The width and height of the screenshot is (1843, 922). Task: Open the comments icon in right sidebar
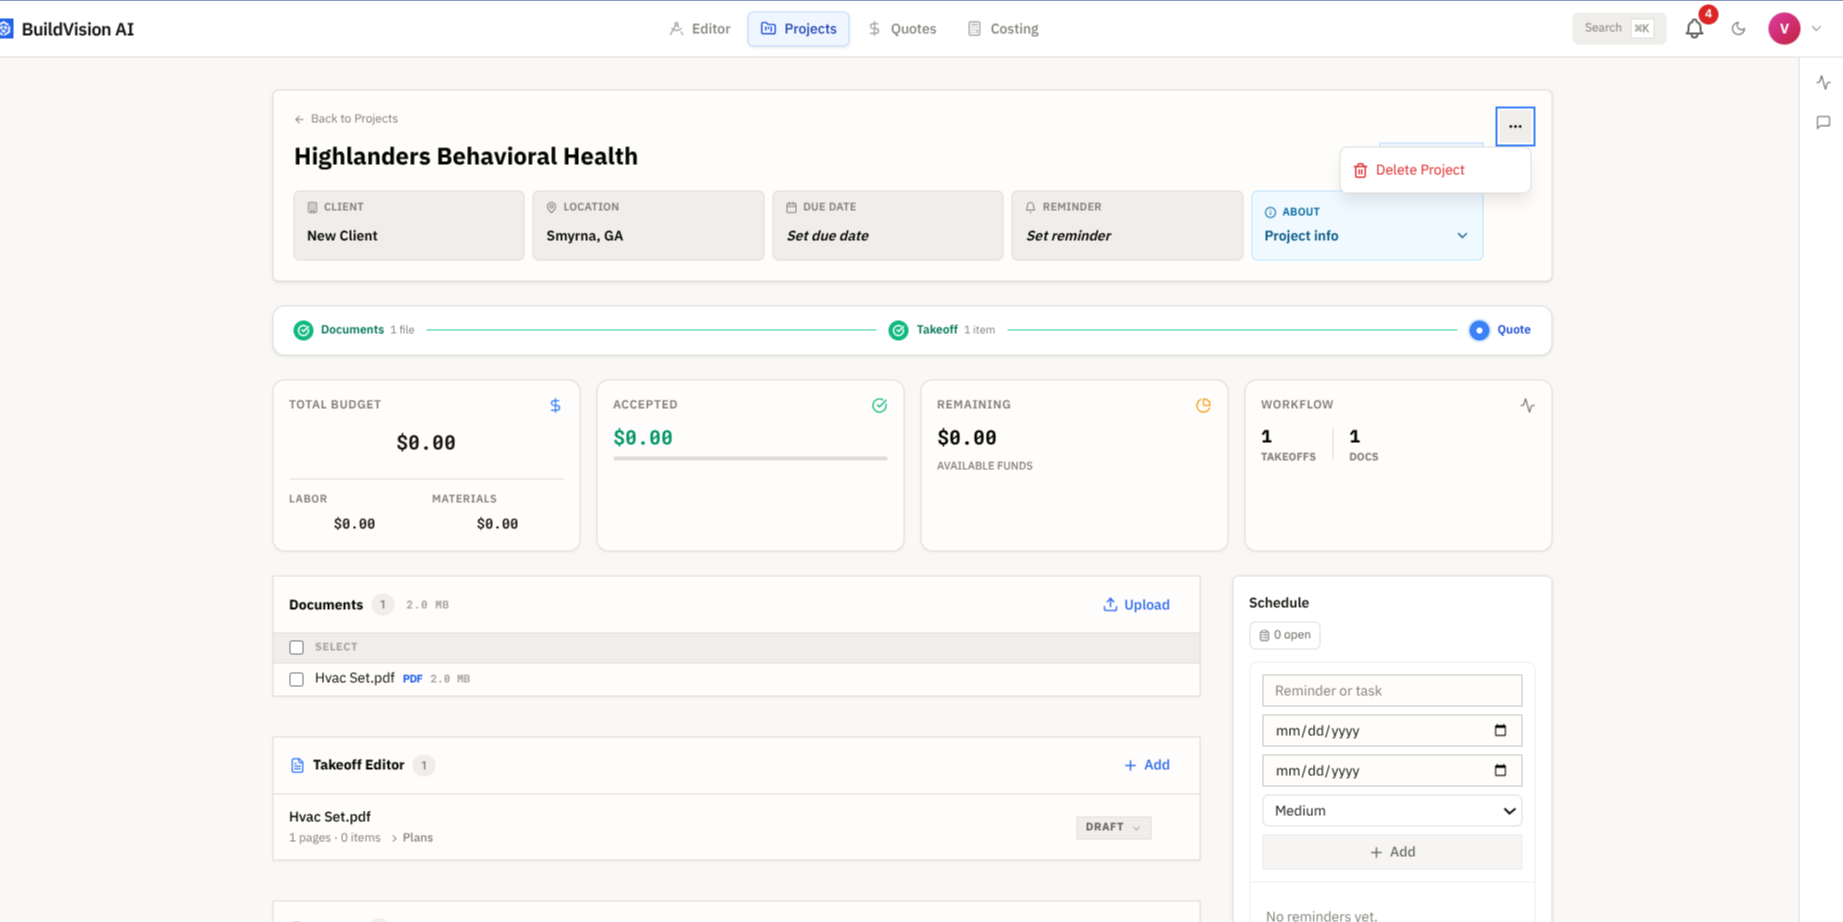pyautogui.click(x=1823, y=123)
